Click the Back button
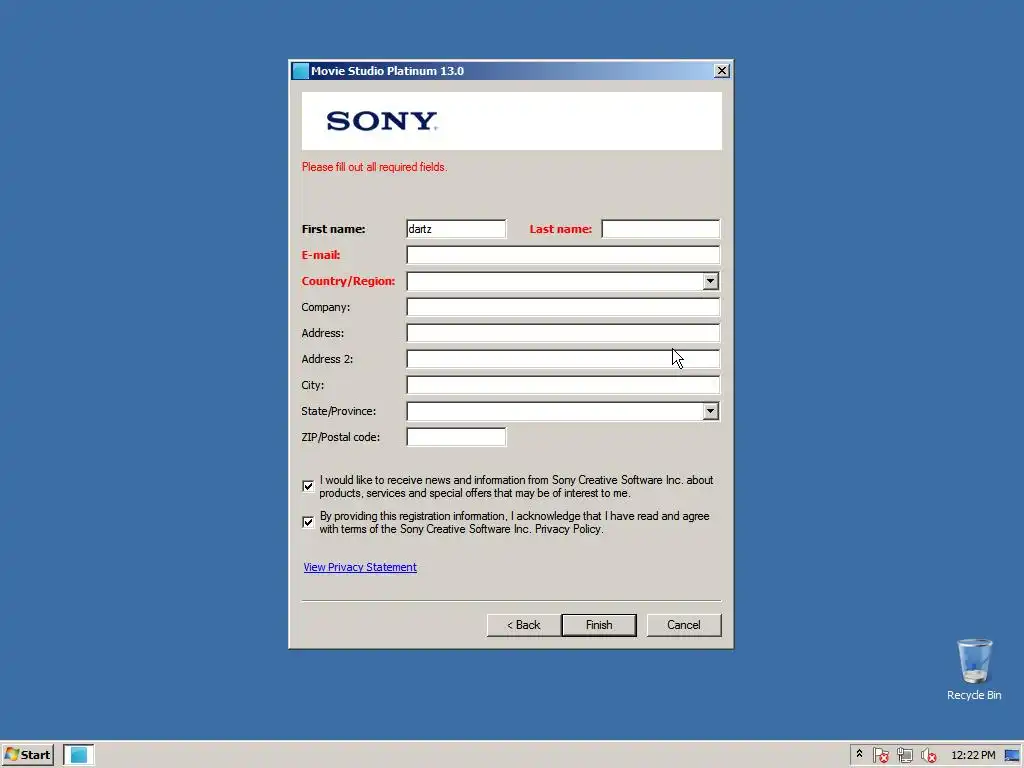Screen dimensions: 1024x768 (523, 625)
